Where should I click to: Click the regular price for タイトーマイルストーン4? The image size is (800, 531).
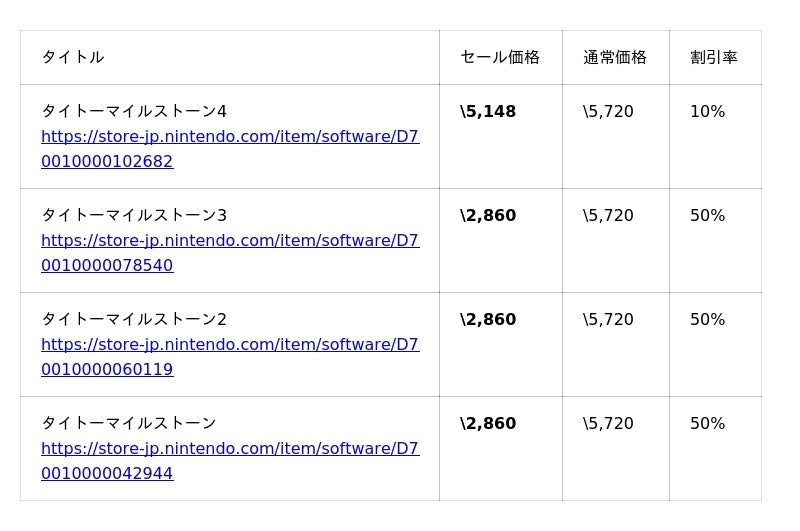[x=608, y=112]
